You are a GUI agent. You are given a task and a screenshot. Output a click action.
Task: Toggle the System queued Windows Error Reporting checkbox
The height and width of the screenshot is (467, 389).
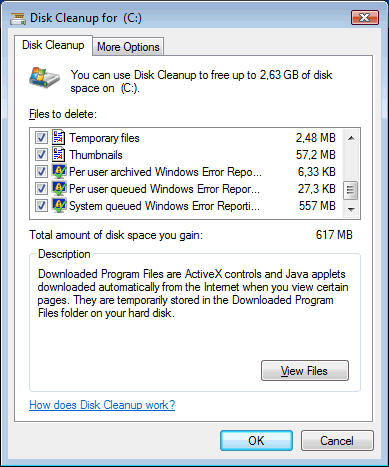[41, 206]
